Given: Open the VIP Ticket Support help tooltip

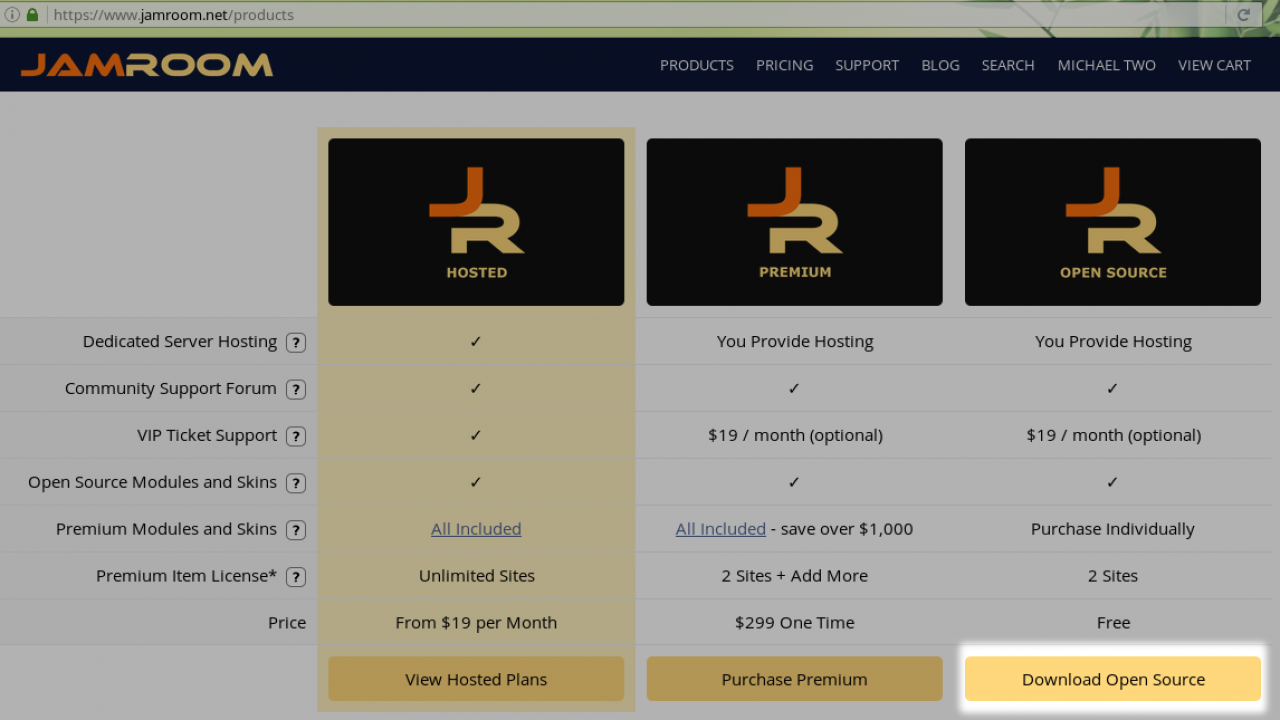Looking at the screenshot, I should pyautogui.click(x=296, y=436).
